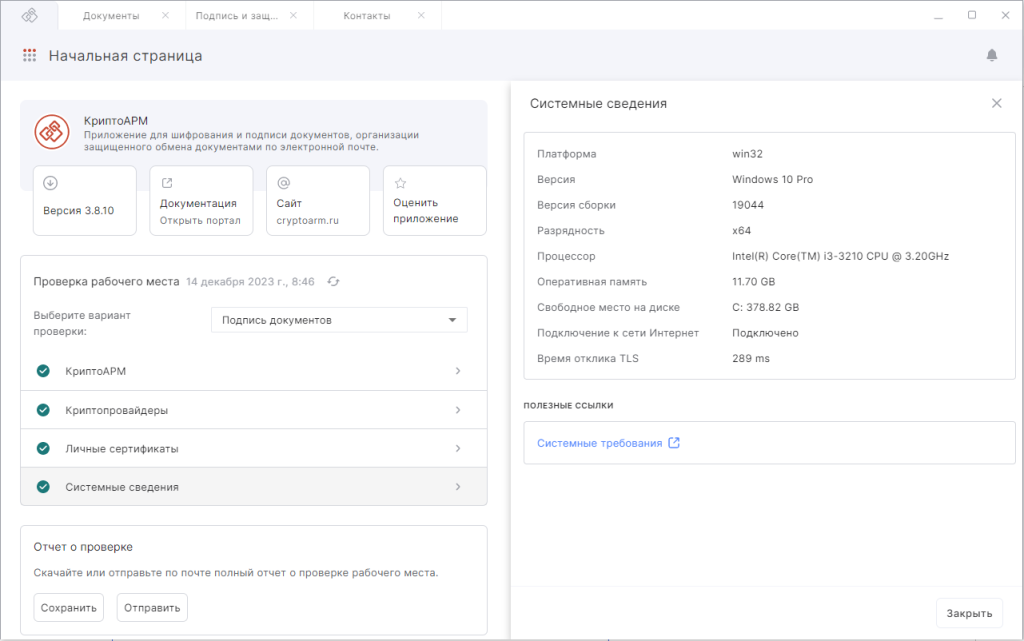Click green check icon beside Криптопровайдеры

coord(43,410)
